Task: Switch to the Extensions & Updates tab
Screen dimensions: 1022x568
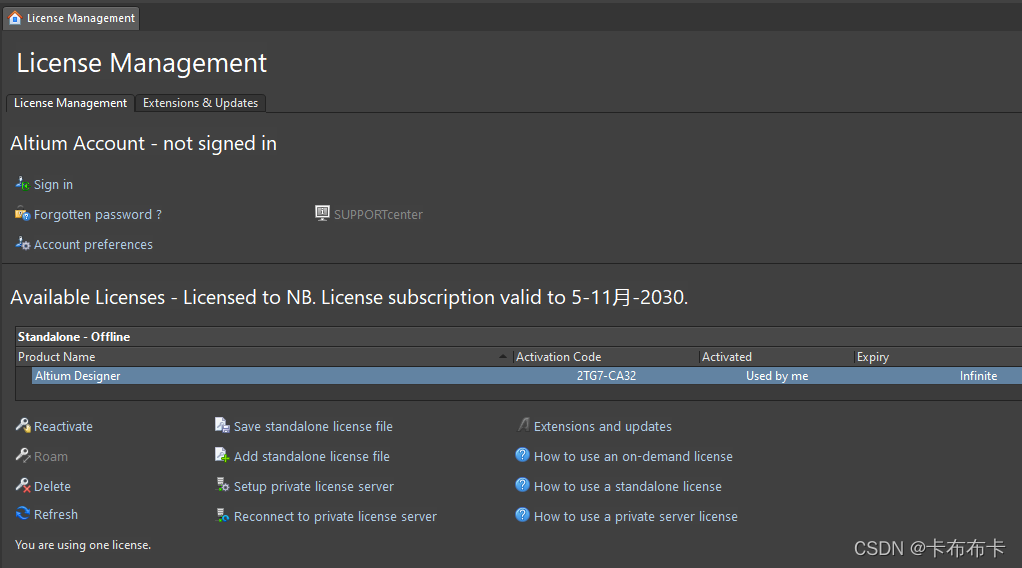Action: pos(200,103)
